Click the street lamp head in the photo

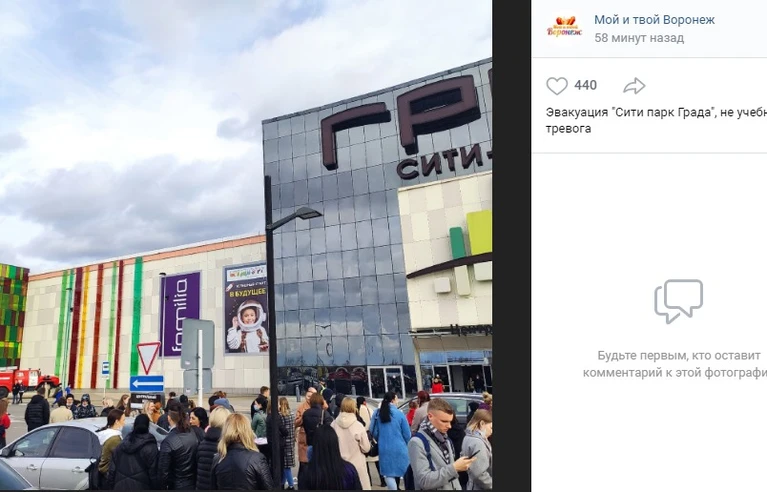coord(303,214)
